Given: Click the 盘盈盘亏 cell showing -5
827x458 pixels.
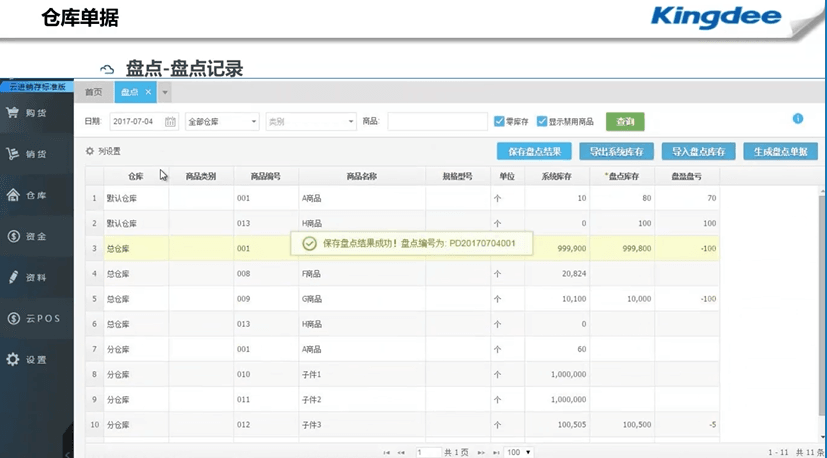Looking at the screenshot, I should (x=687, y=425).
